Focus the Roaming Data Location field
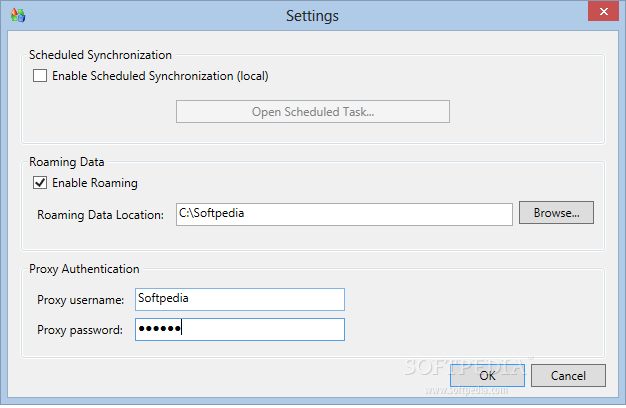626x408 pixels. 344,214
